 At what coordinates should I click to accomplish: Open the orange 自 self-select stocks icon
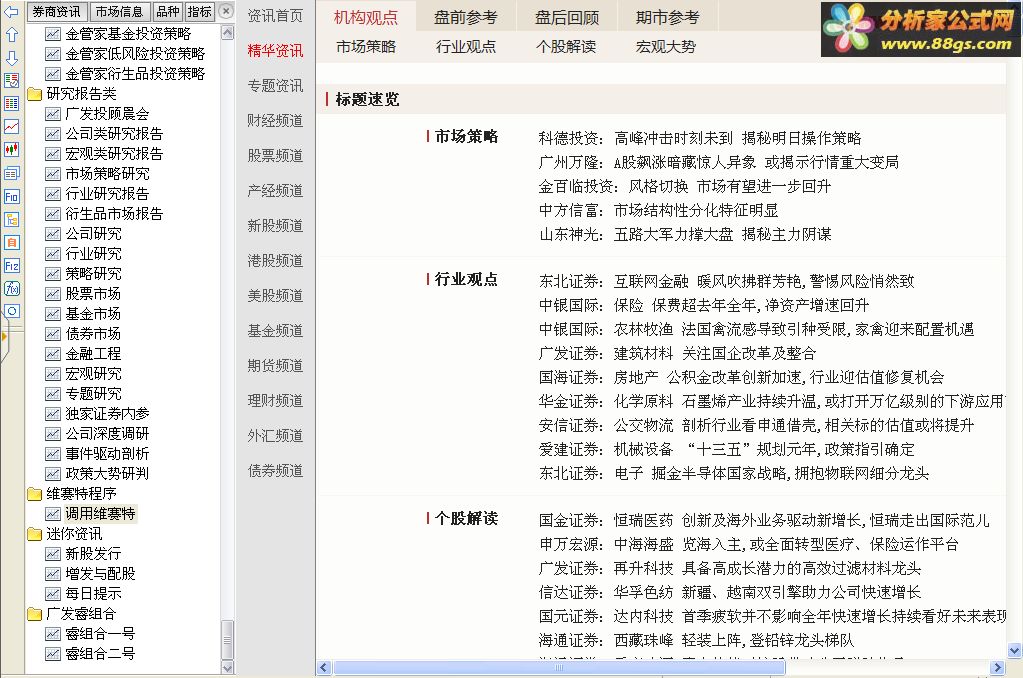click(11, 242)
